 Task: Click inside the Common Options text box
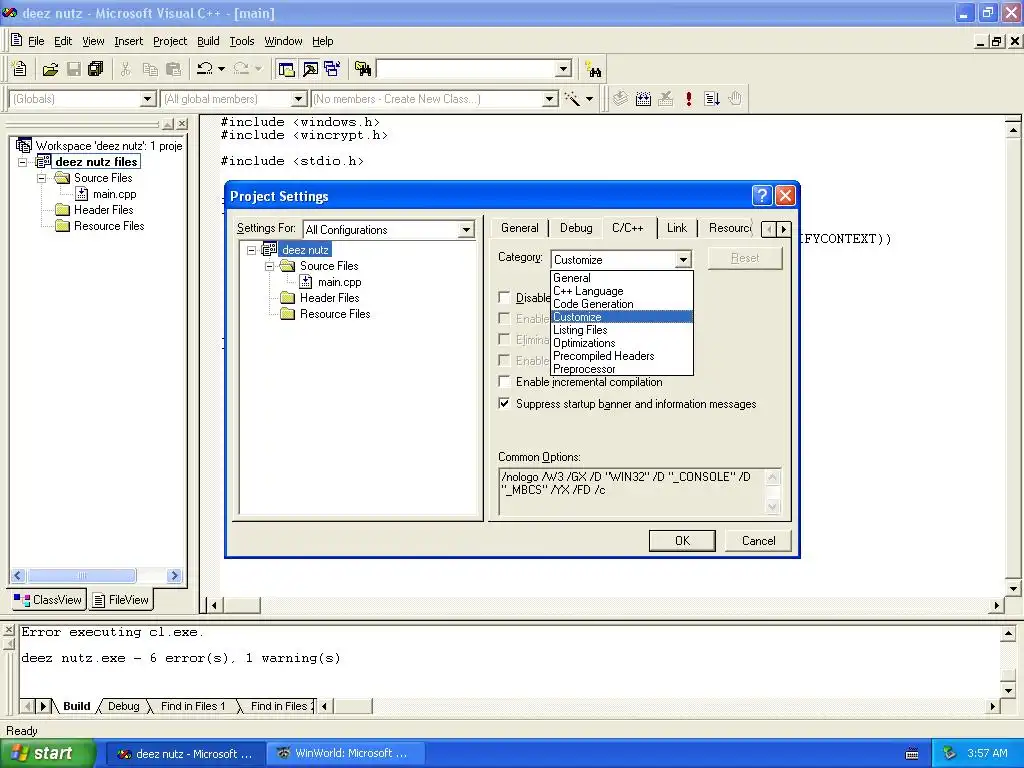[x=632, y=491]
